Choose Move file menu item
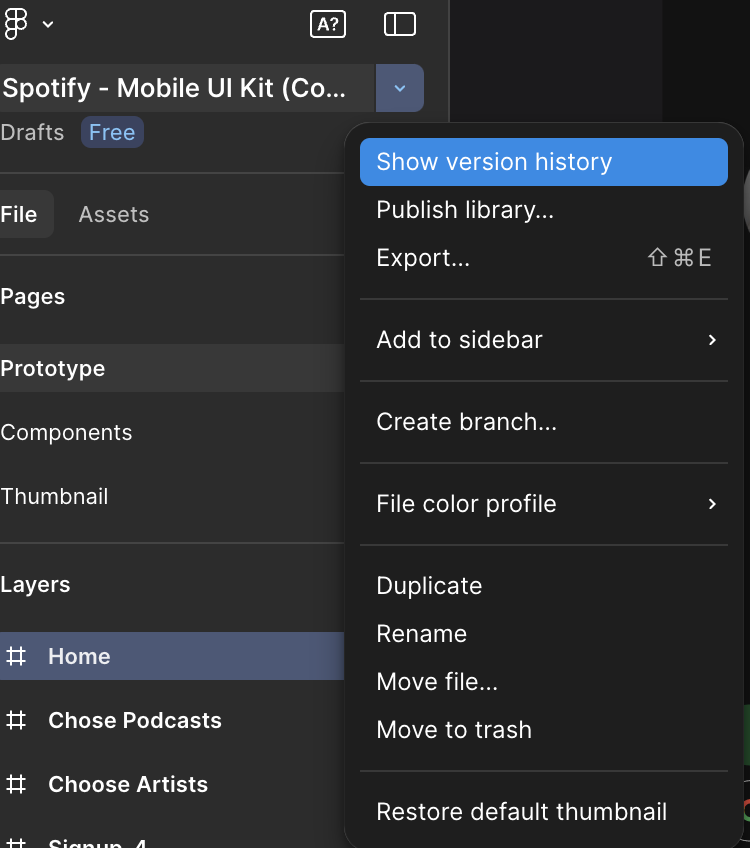 [544, 682]
